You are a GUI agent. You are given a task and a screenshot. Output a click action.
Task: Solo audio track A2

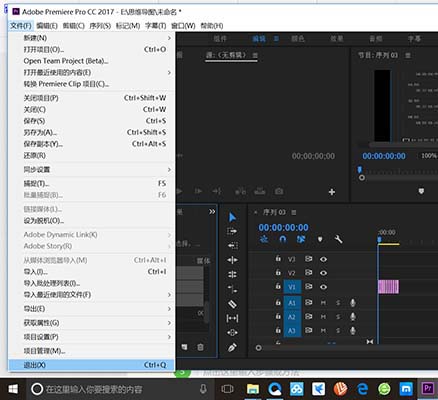tap(338, 317)
